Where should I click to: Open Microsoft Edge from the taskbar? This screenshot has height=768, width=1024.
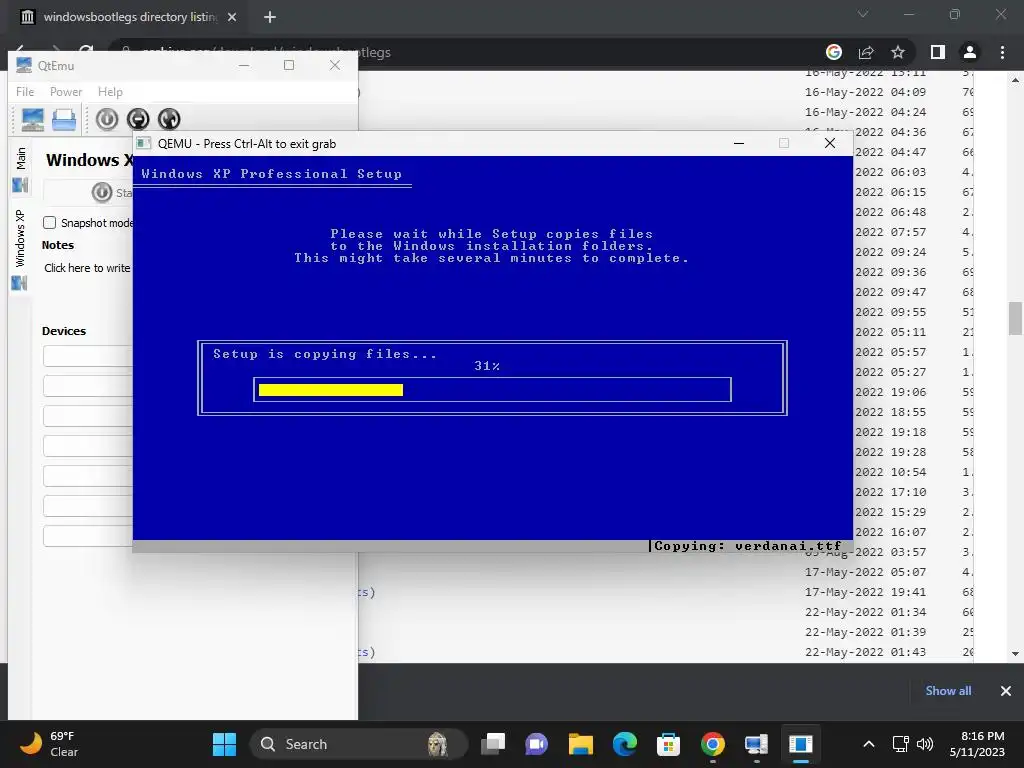point(624,744)
